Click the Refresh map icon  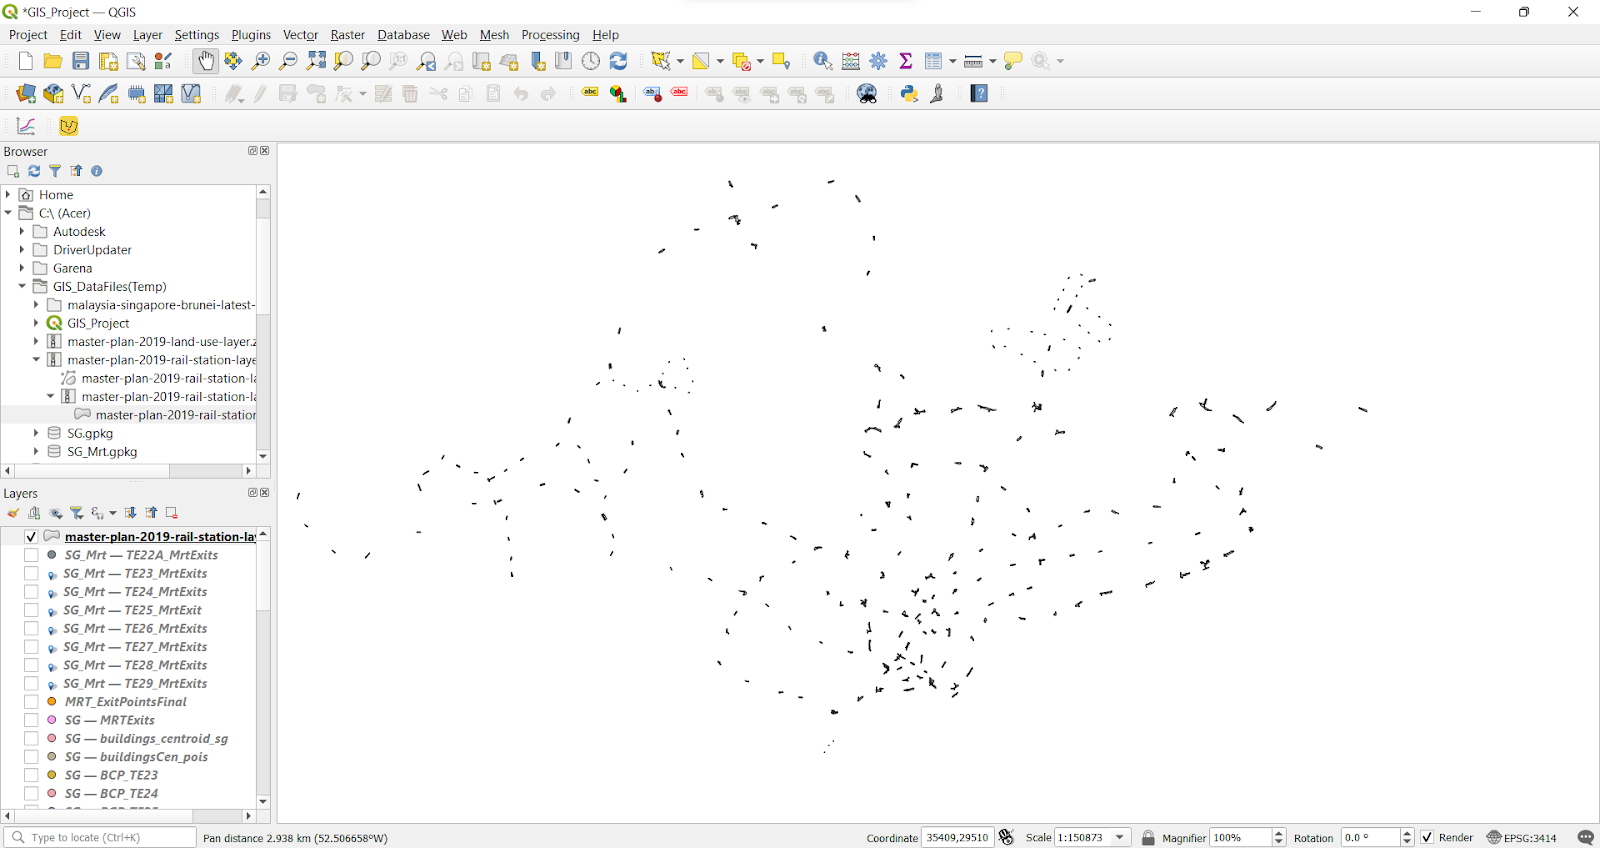[x=619, y=62]
